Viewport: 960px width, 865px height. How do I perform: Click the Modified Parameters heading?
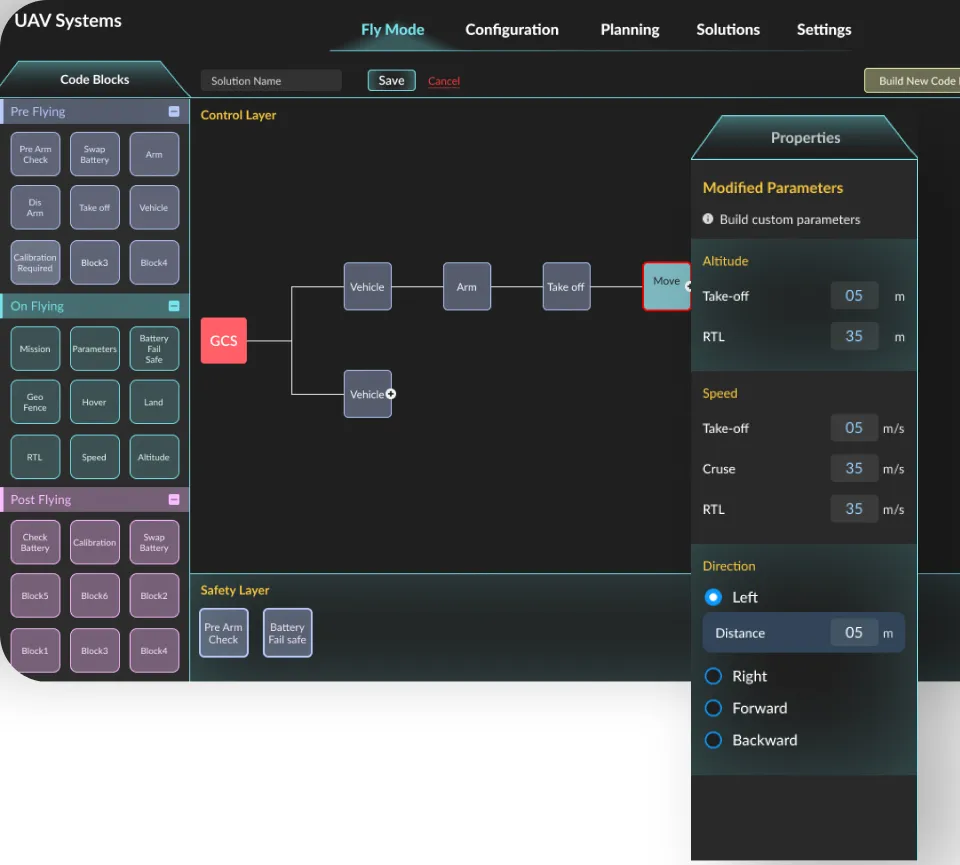[x=773, y=188]
